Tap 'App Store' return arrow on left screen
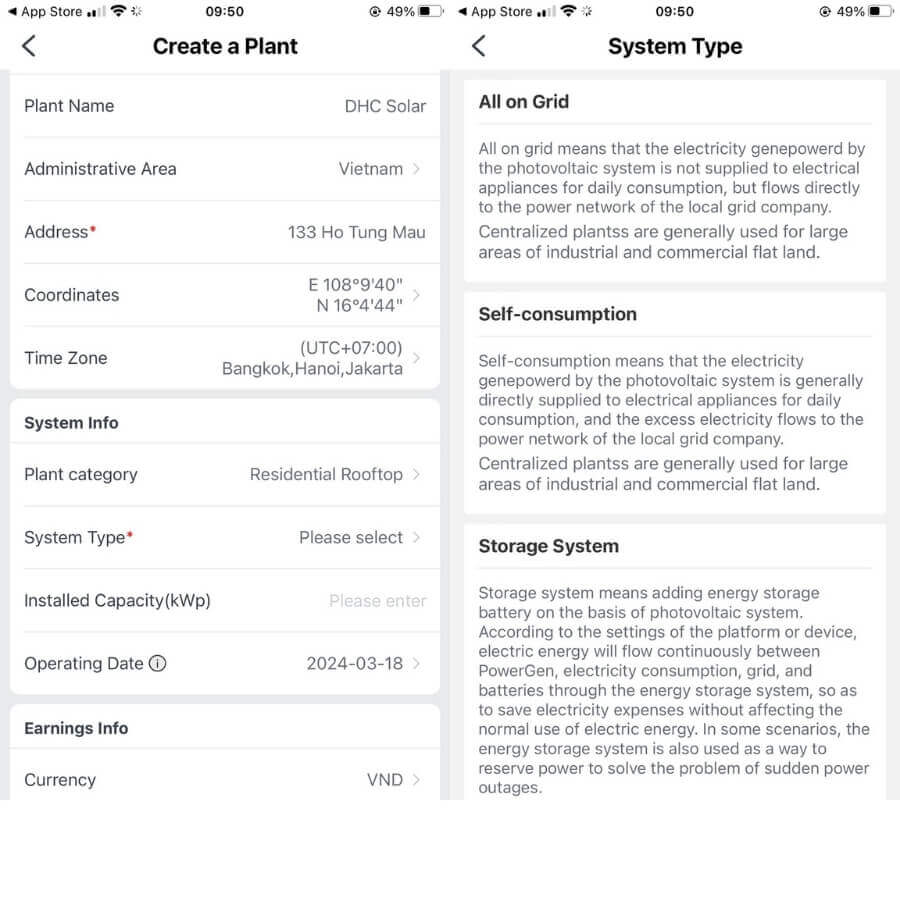The height and width of the screenshot is (900, 900). pyautogui.click(x=11, y=11)
